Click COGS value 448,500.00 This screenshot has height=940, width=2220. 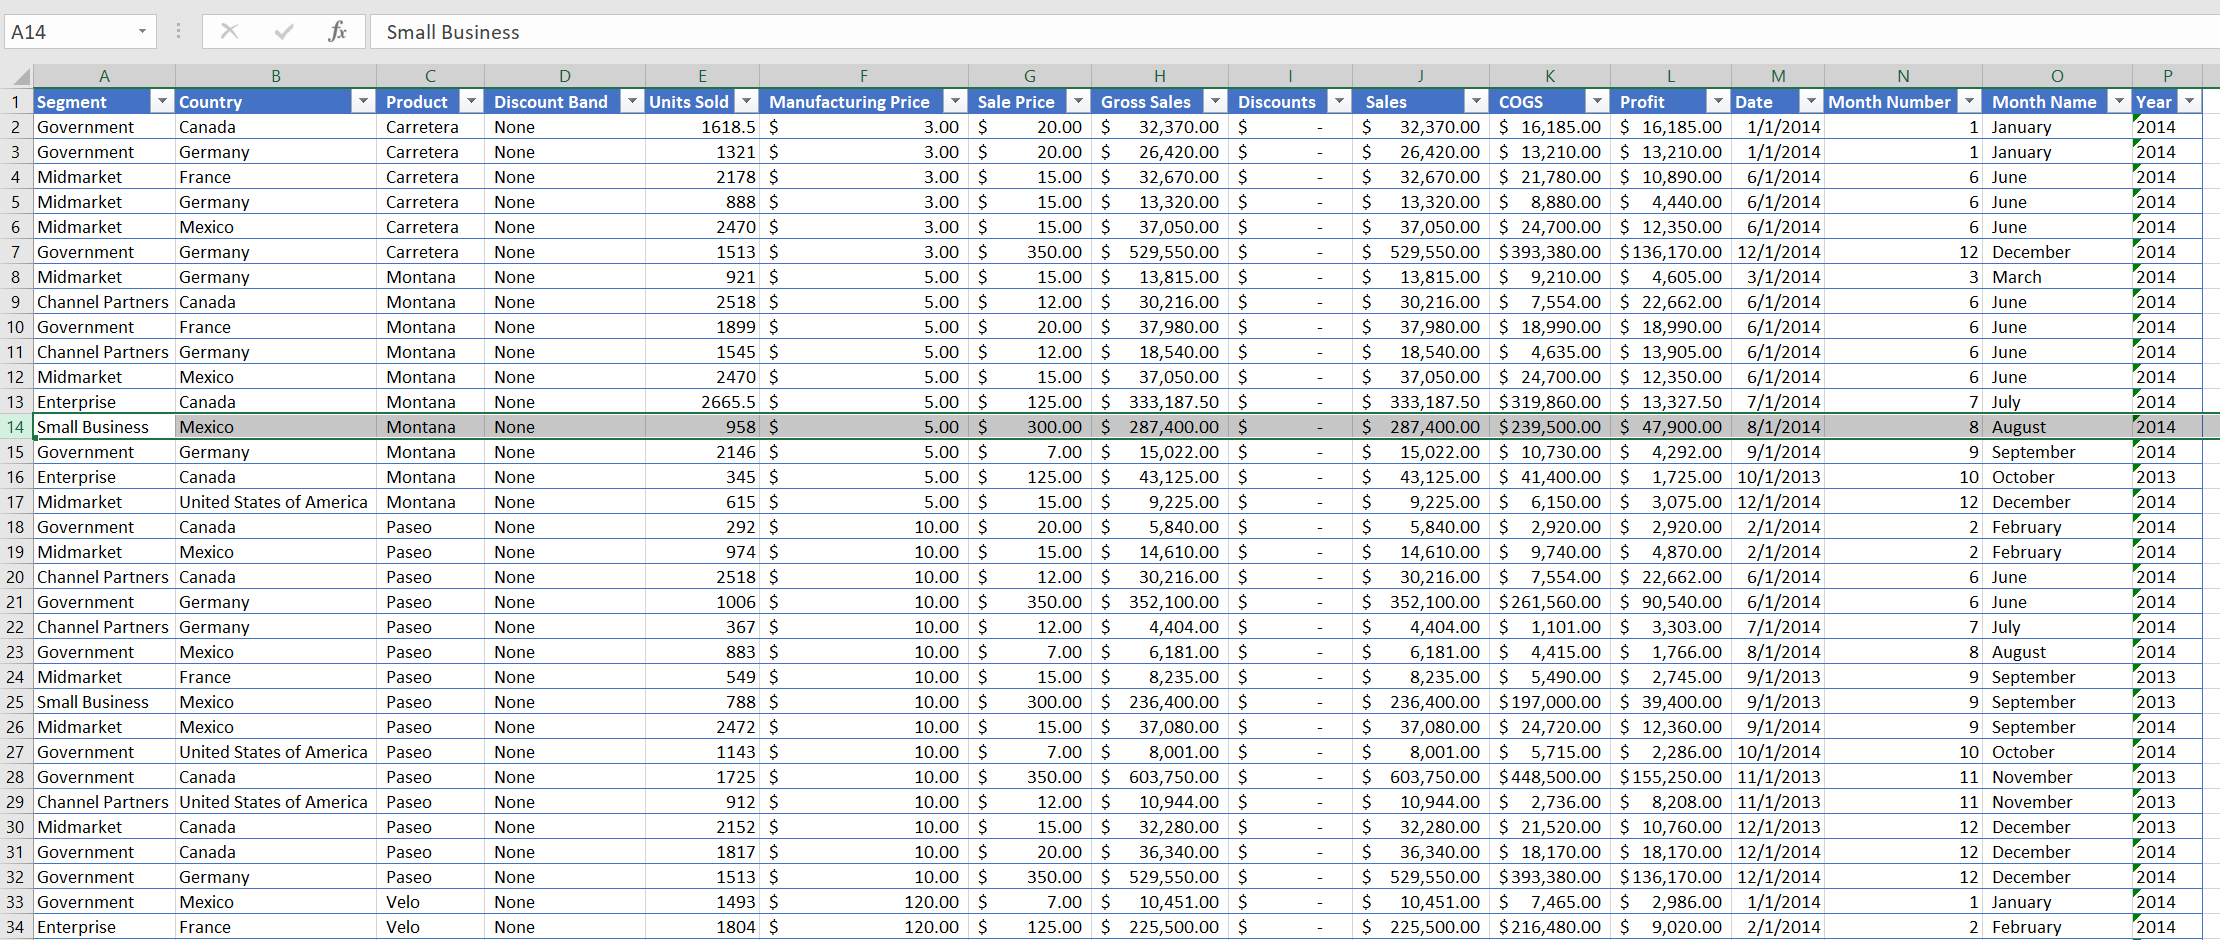point(1556,777)
